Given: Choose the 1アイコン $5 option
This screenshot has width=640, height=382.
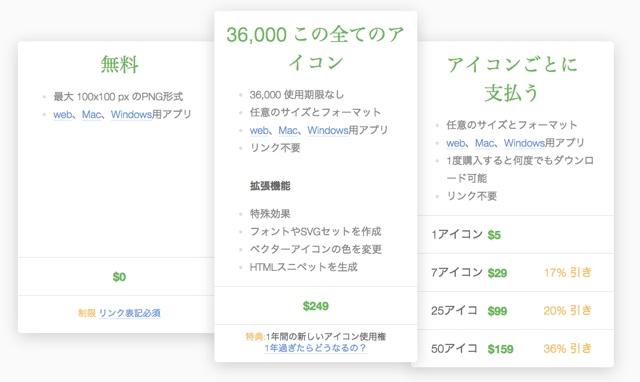Looking at the screenshot, I should tap(516, 235).
